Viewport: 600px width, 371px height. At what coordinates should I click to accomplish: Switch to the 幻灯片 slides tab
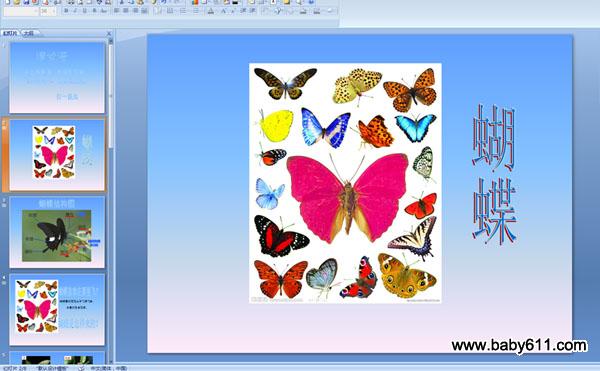tap(10, 34)
